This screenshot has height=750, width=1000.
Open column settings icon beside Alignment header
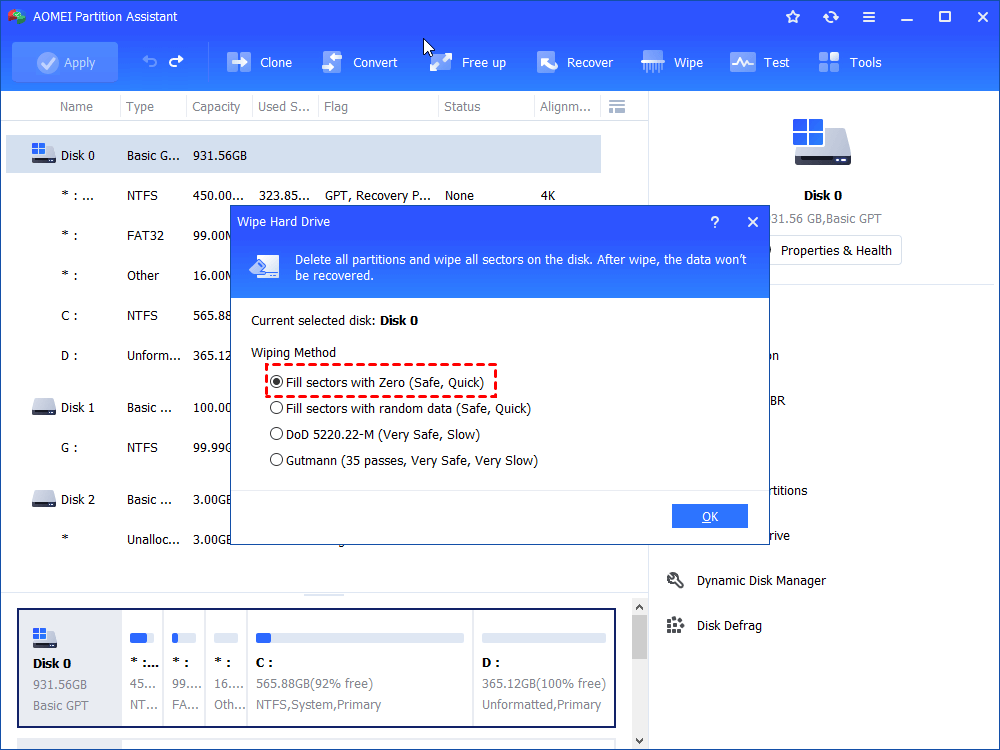click(617, 107)
